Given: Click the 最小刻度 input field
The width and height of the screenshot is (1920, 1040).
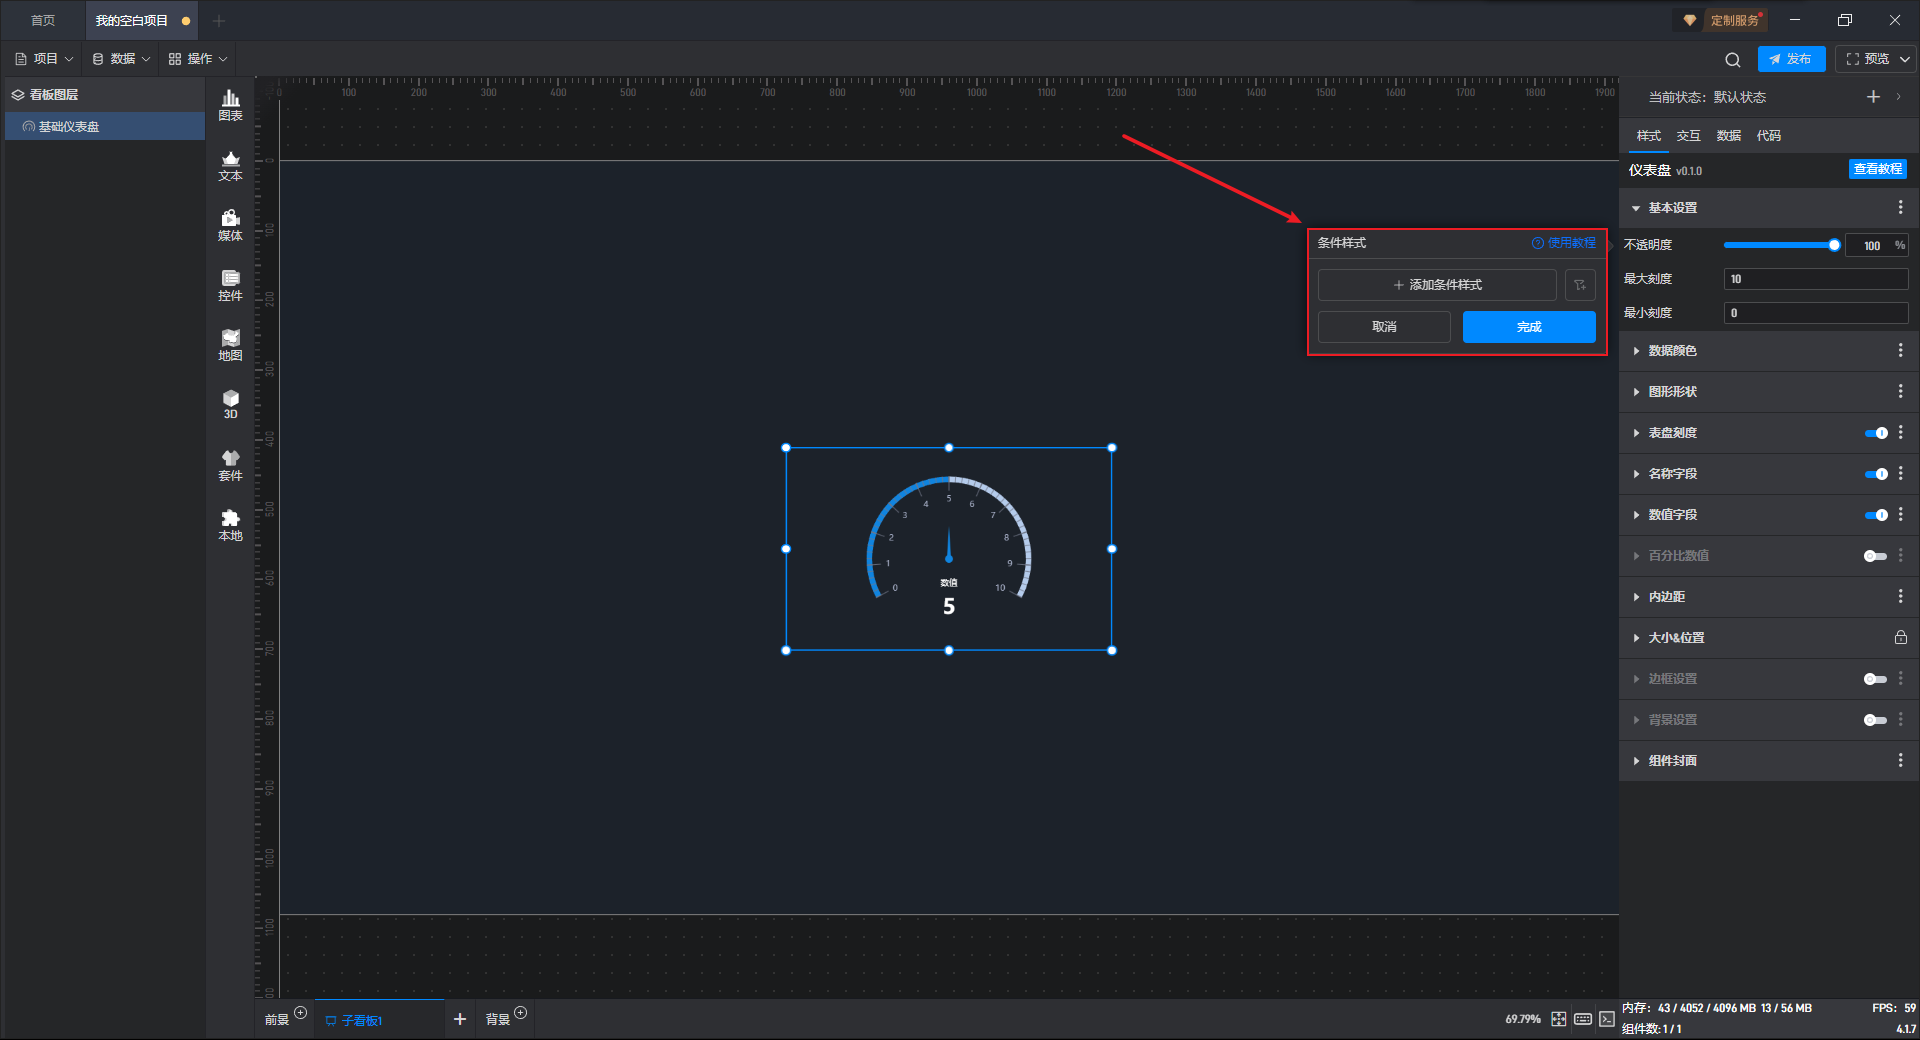Looking at the screenshot, I should pos(1816,313).
